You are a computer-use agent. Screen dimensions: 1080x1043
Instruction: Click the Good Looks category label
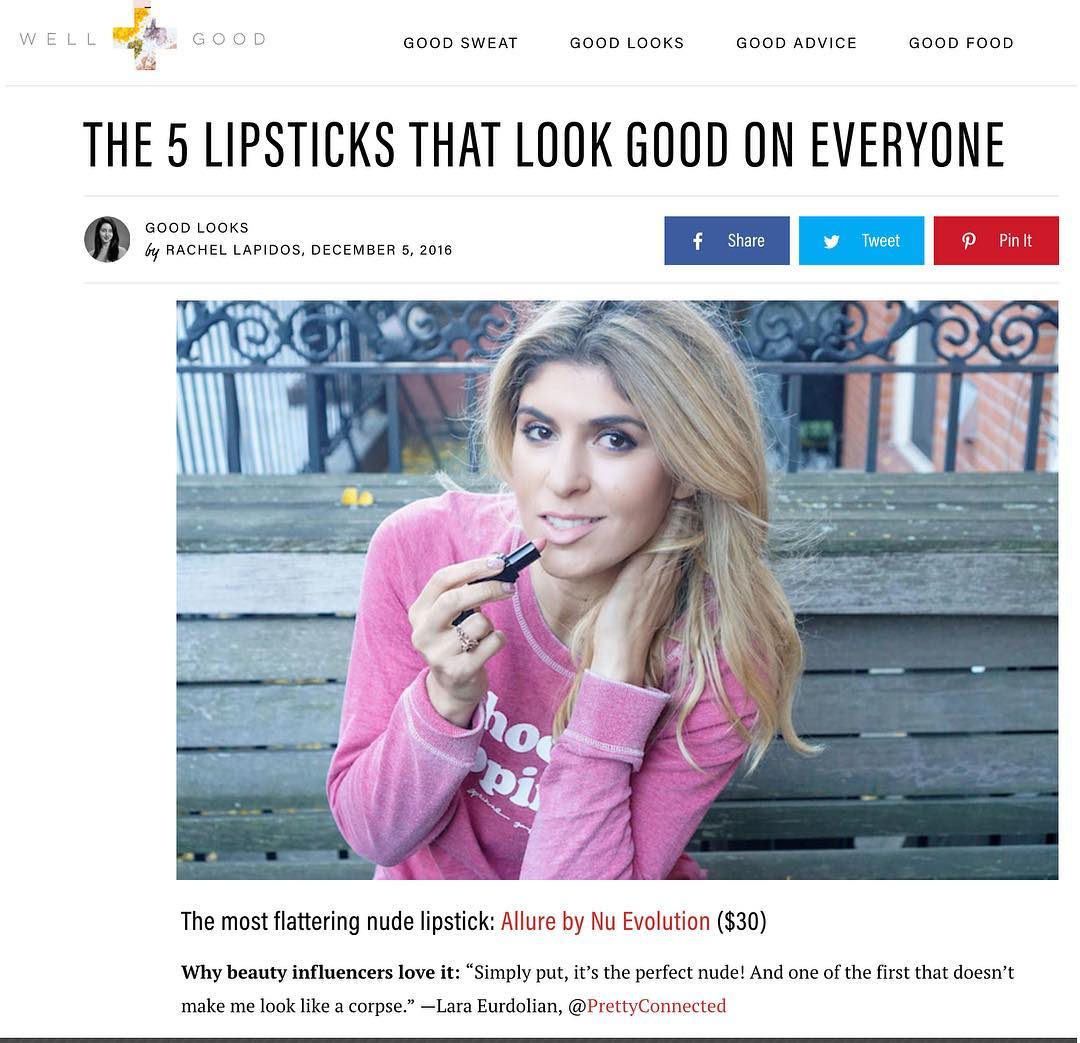pos(196,228)
